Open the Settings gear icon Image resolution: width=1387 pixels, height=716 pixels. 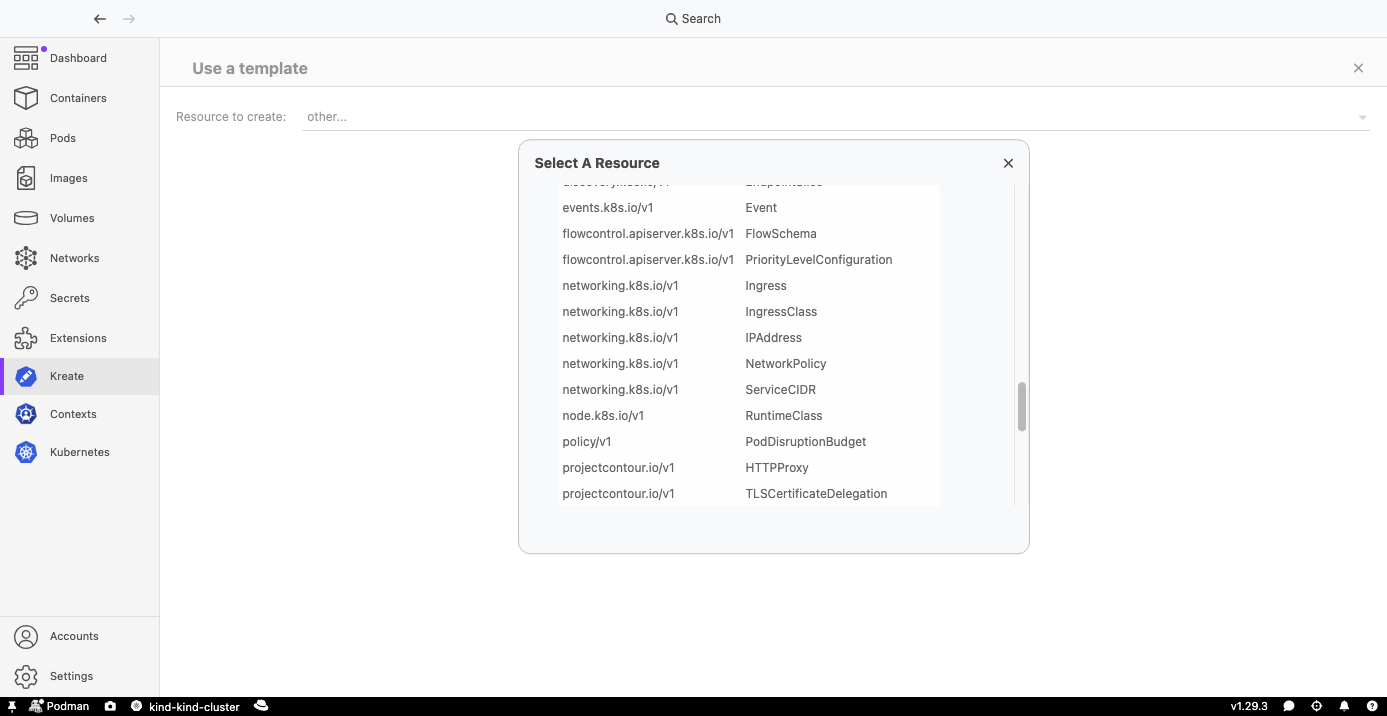click(26, 676)
